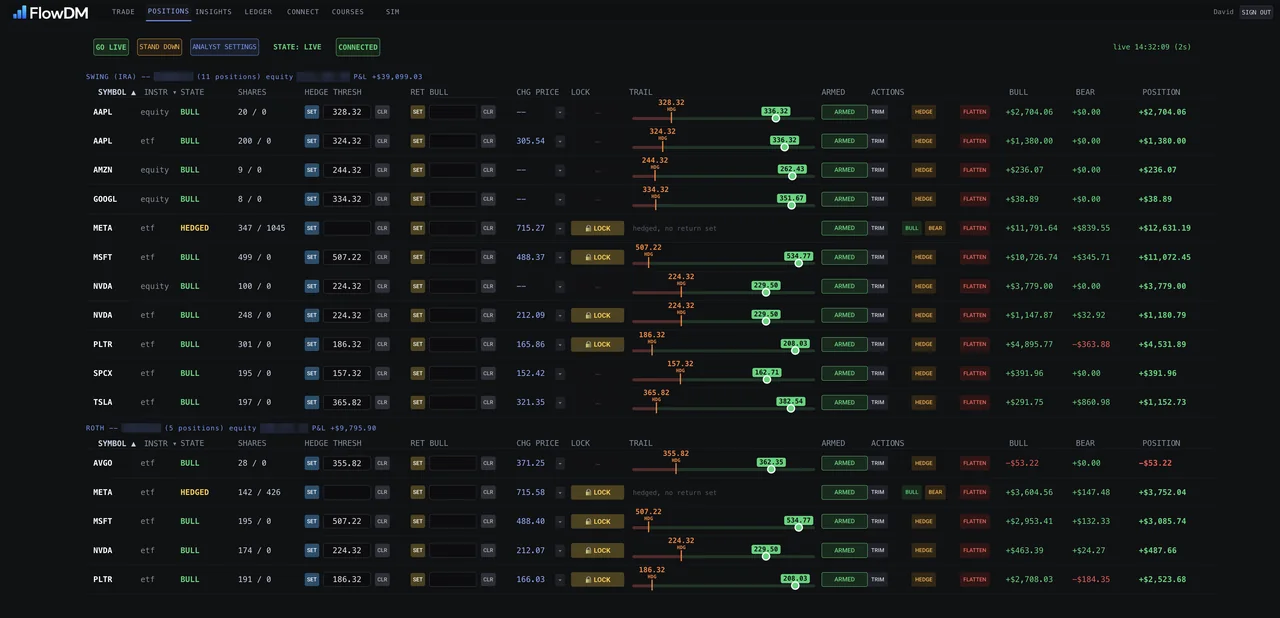The width and height of the screenshot is (1280, 618).
Task: Open the LEDGER tab
Action: 258,12
